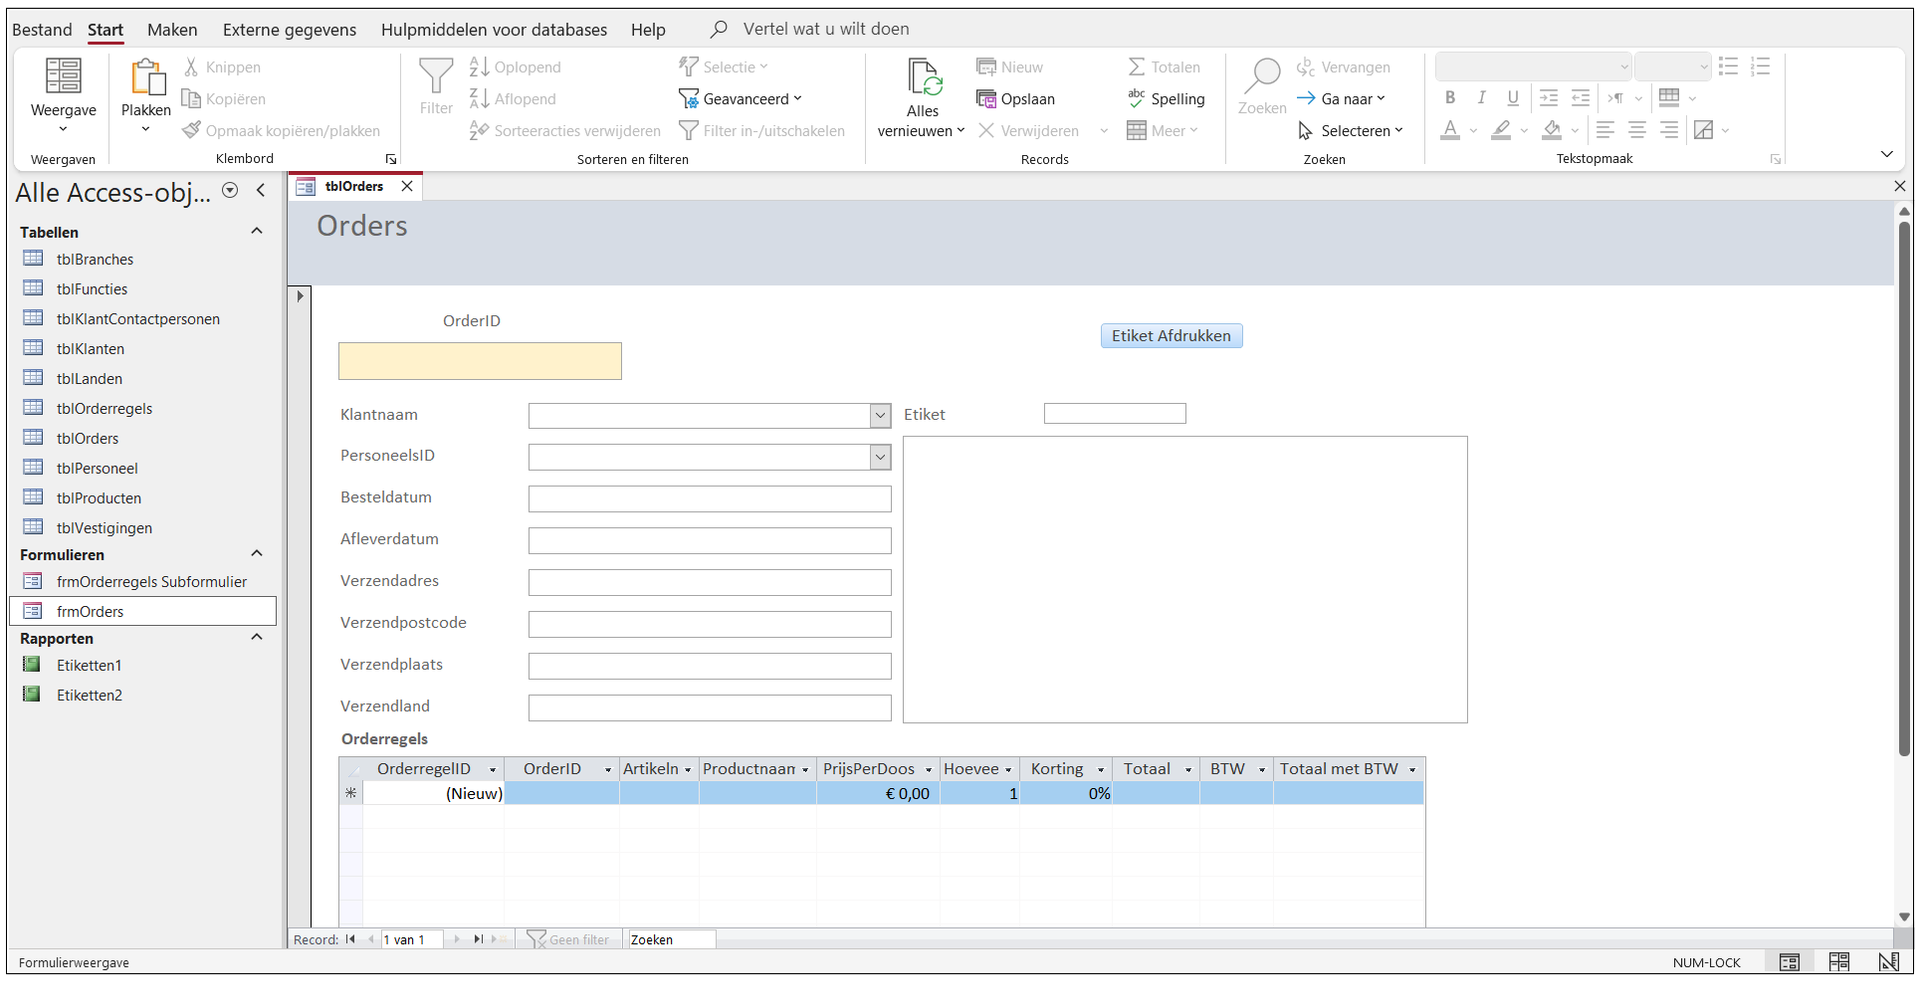Open the Selecteren dropdown
The image size is (1920, 982).
point(1350,131)
